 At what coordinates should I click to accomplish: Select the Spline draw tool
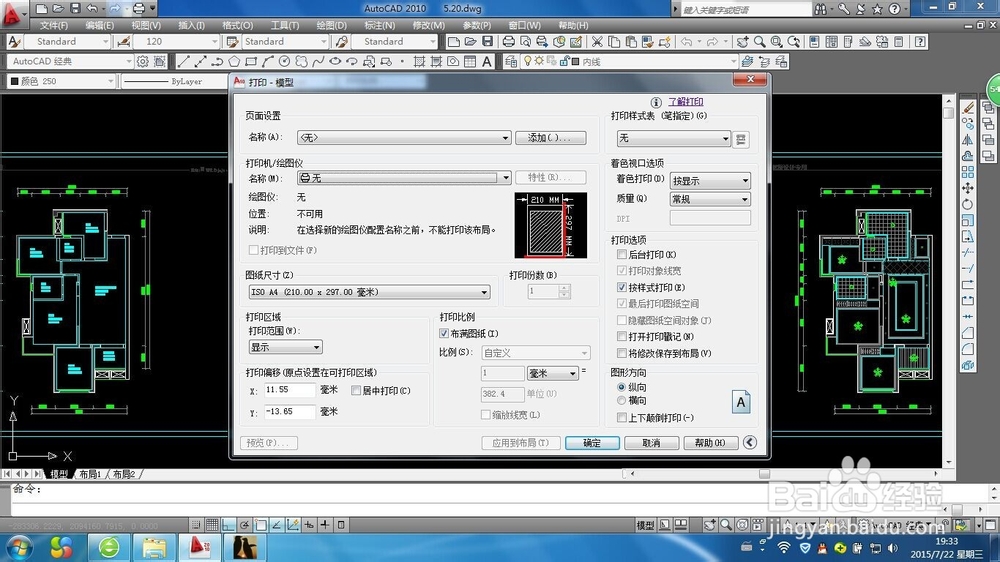(x=318, y=61)
